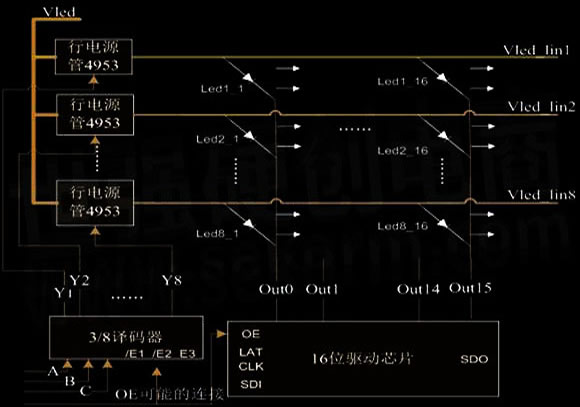Click the input A arrow on decoder

pyautogui.click(x=67, y=364)
